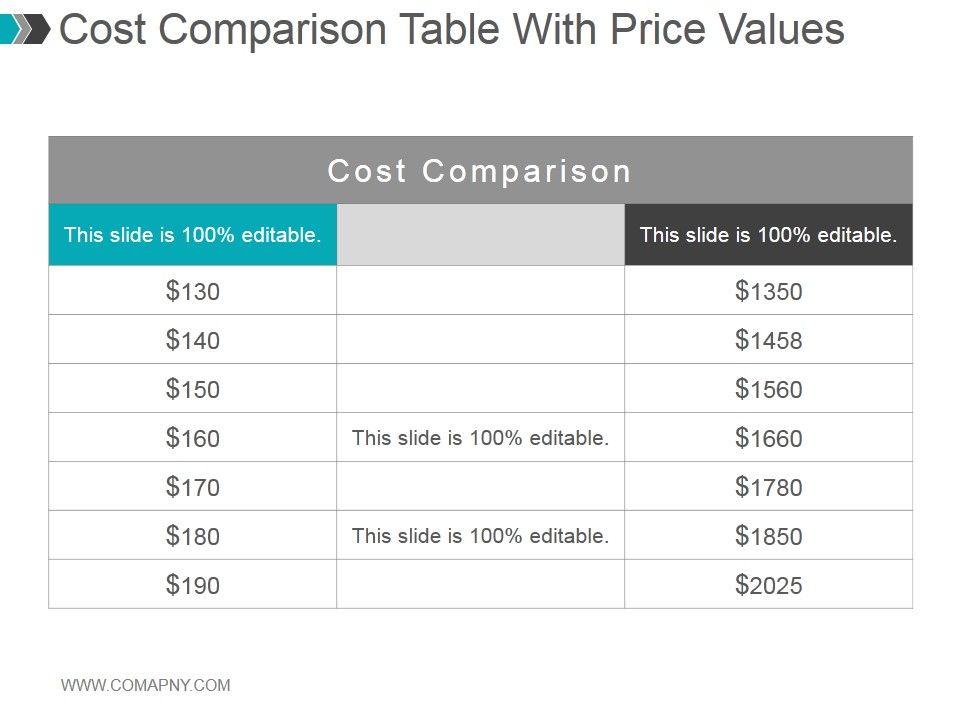Select the teal header cell
The image size is (960, 720).
tap(193, 235)
